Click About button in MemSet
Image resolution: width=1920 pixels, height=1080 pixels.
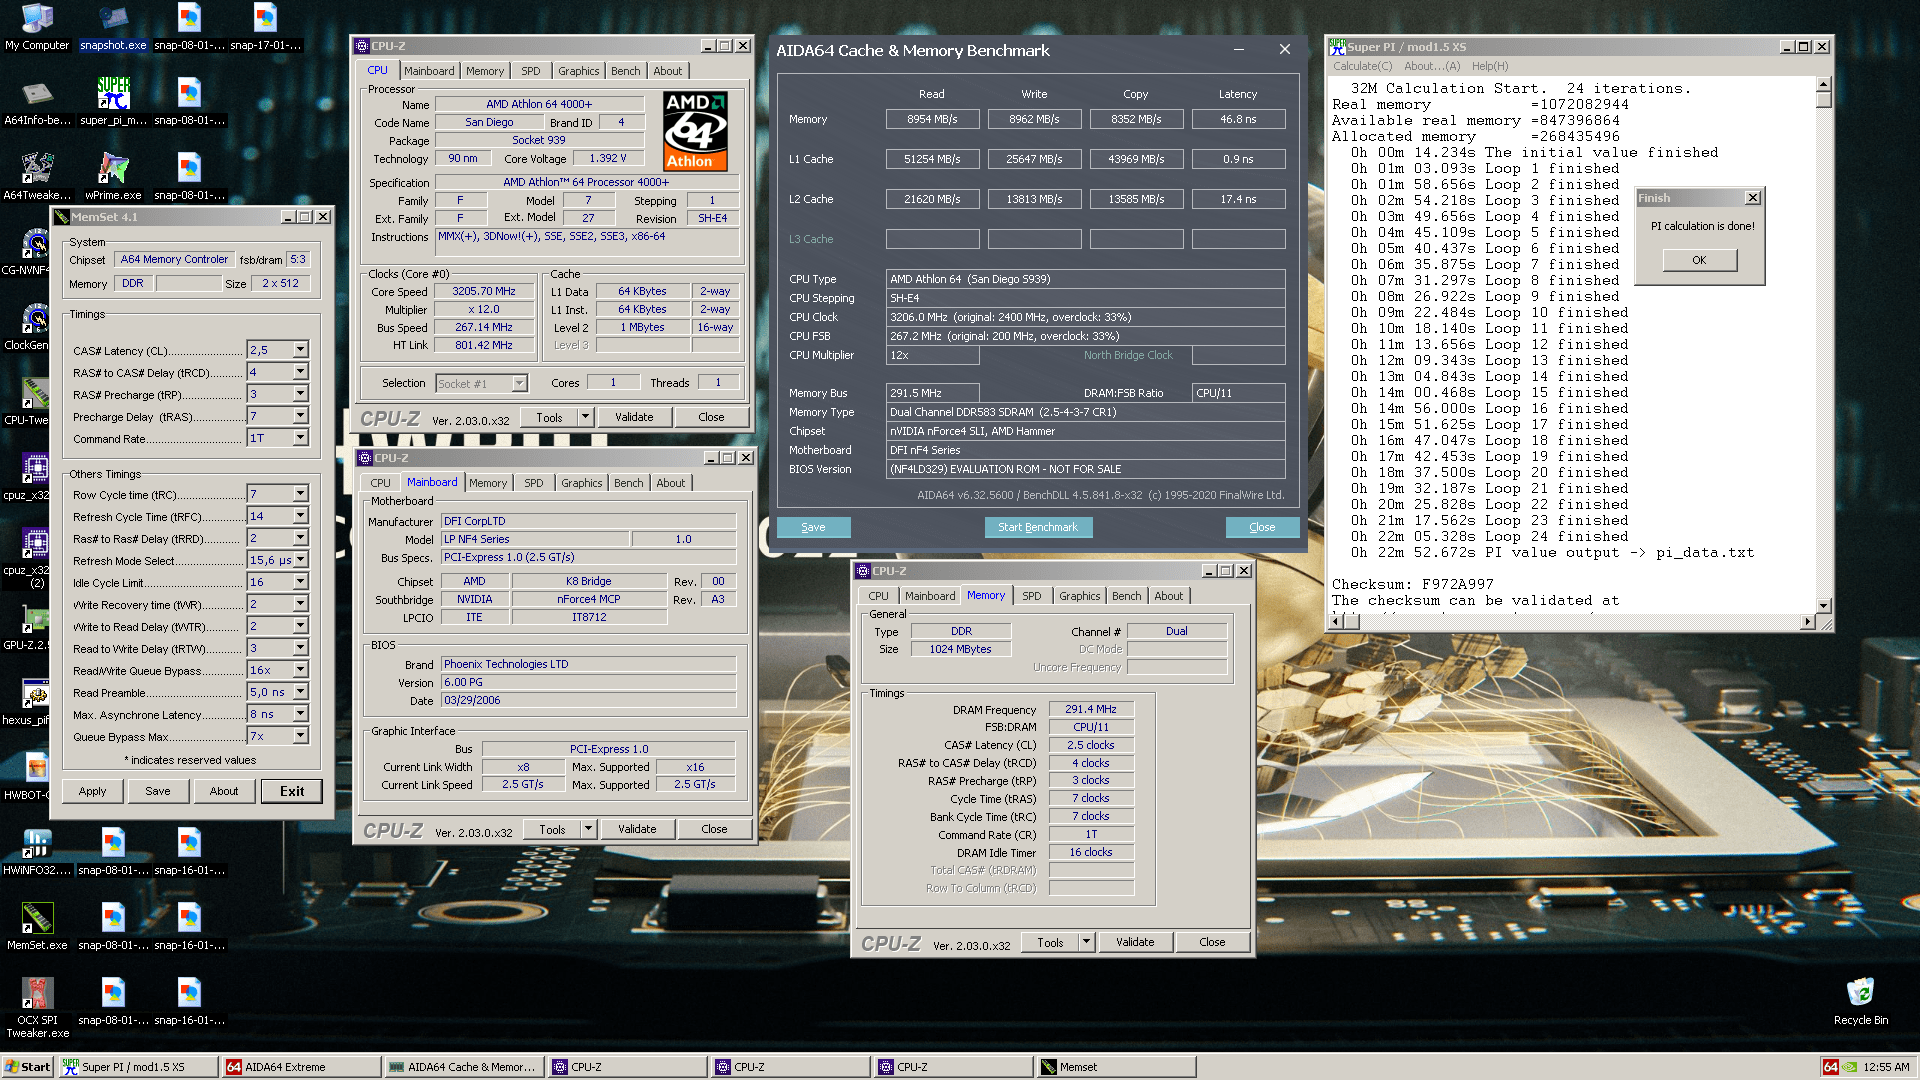click(224, 791)
